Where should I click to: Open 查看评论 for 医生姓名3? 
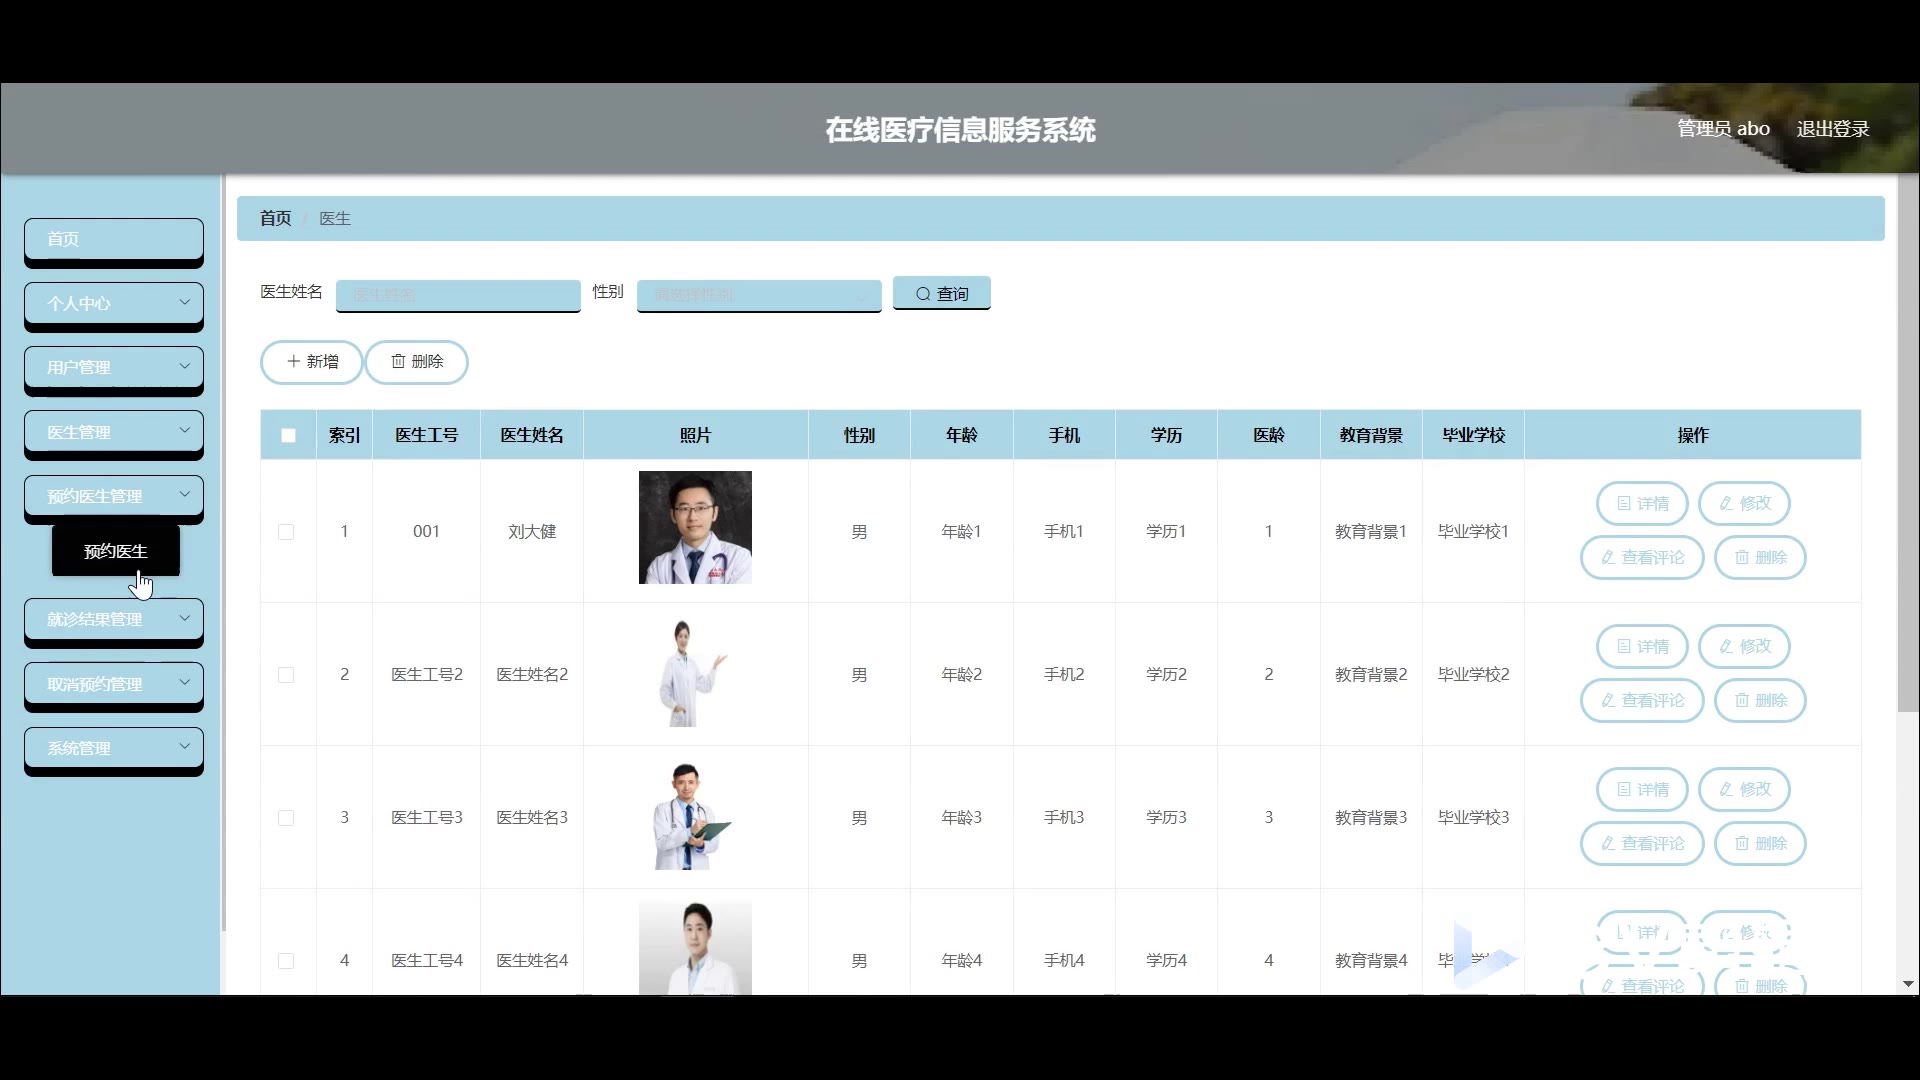point(1642,843)
